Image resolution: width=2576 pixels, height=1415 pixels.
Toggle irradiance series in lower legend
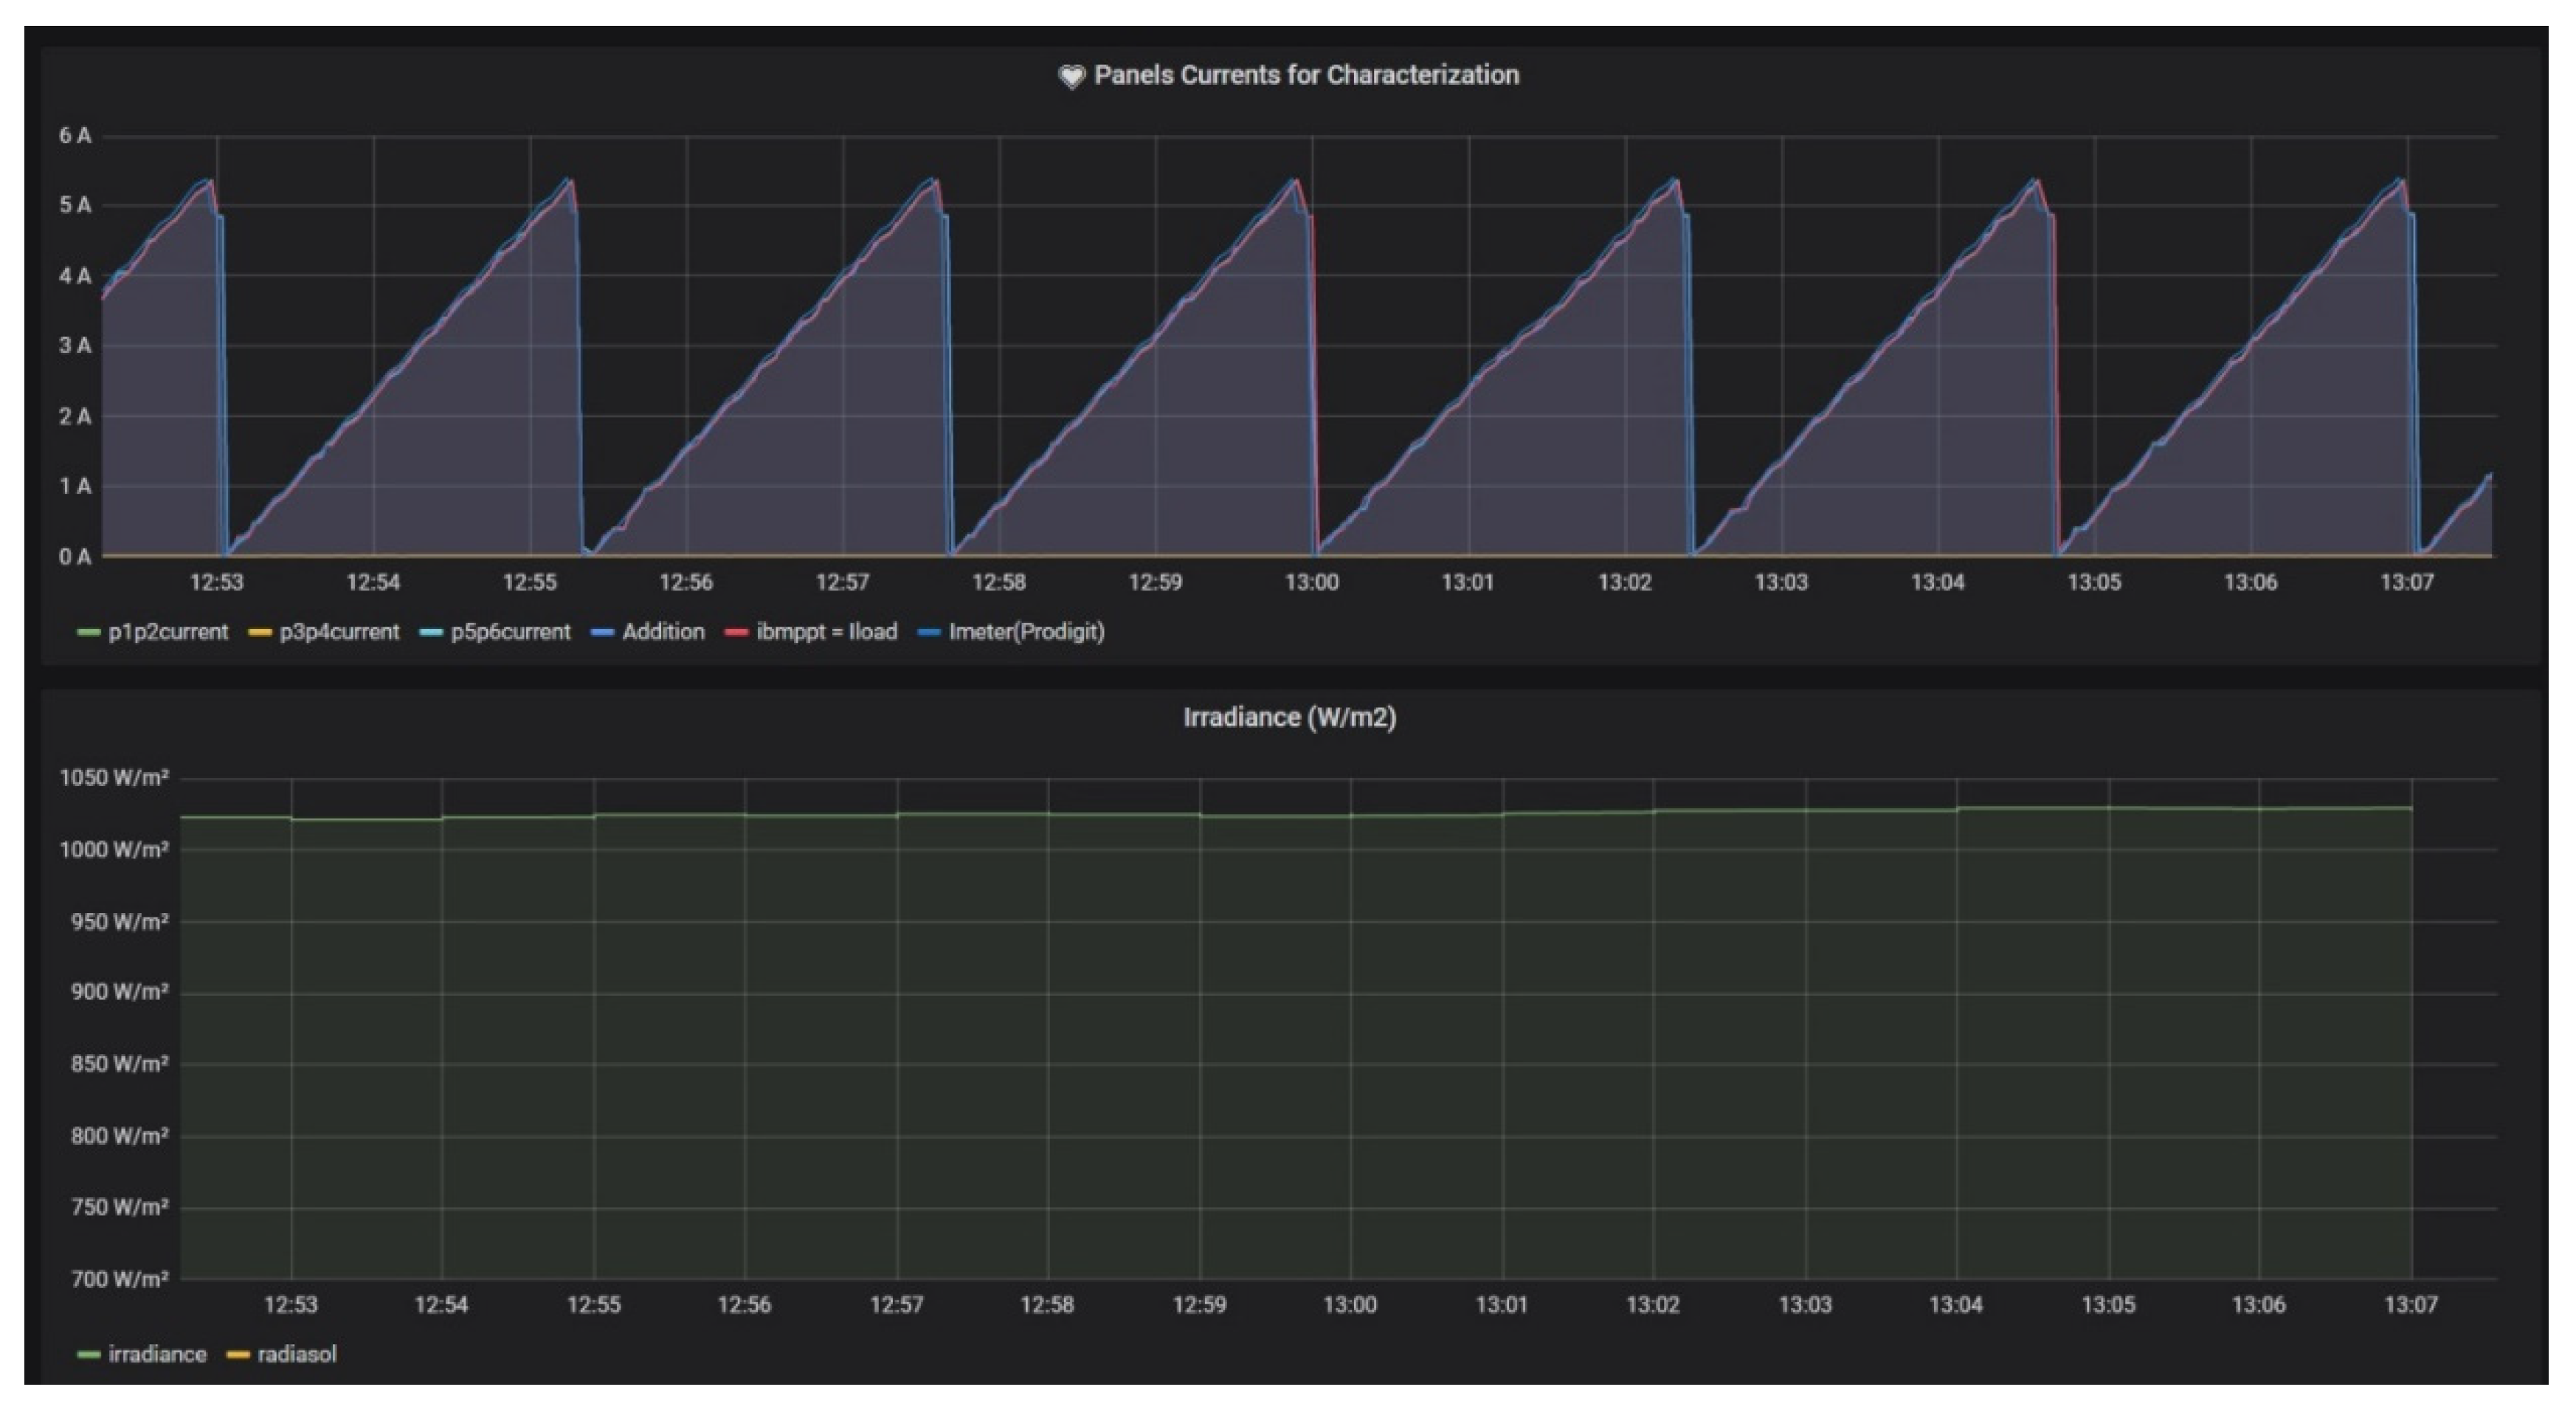coord(157,1354)
